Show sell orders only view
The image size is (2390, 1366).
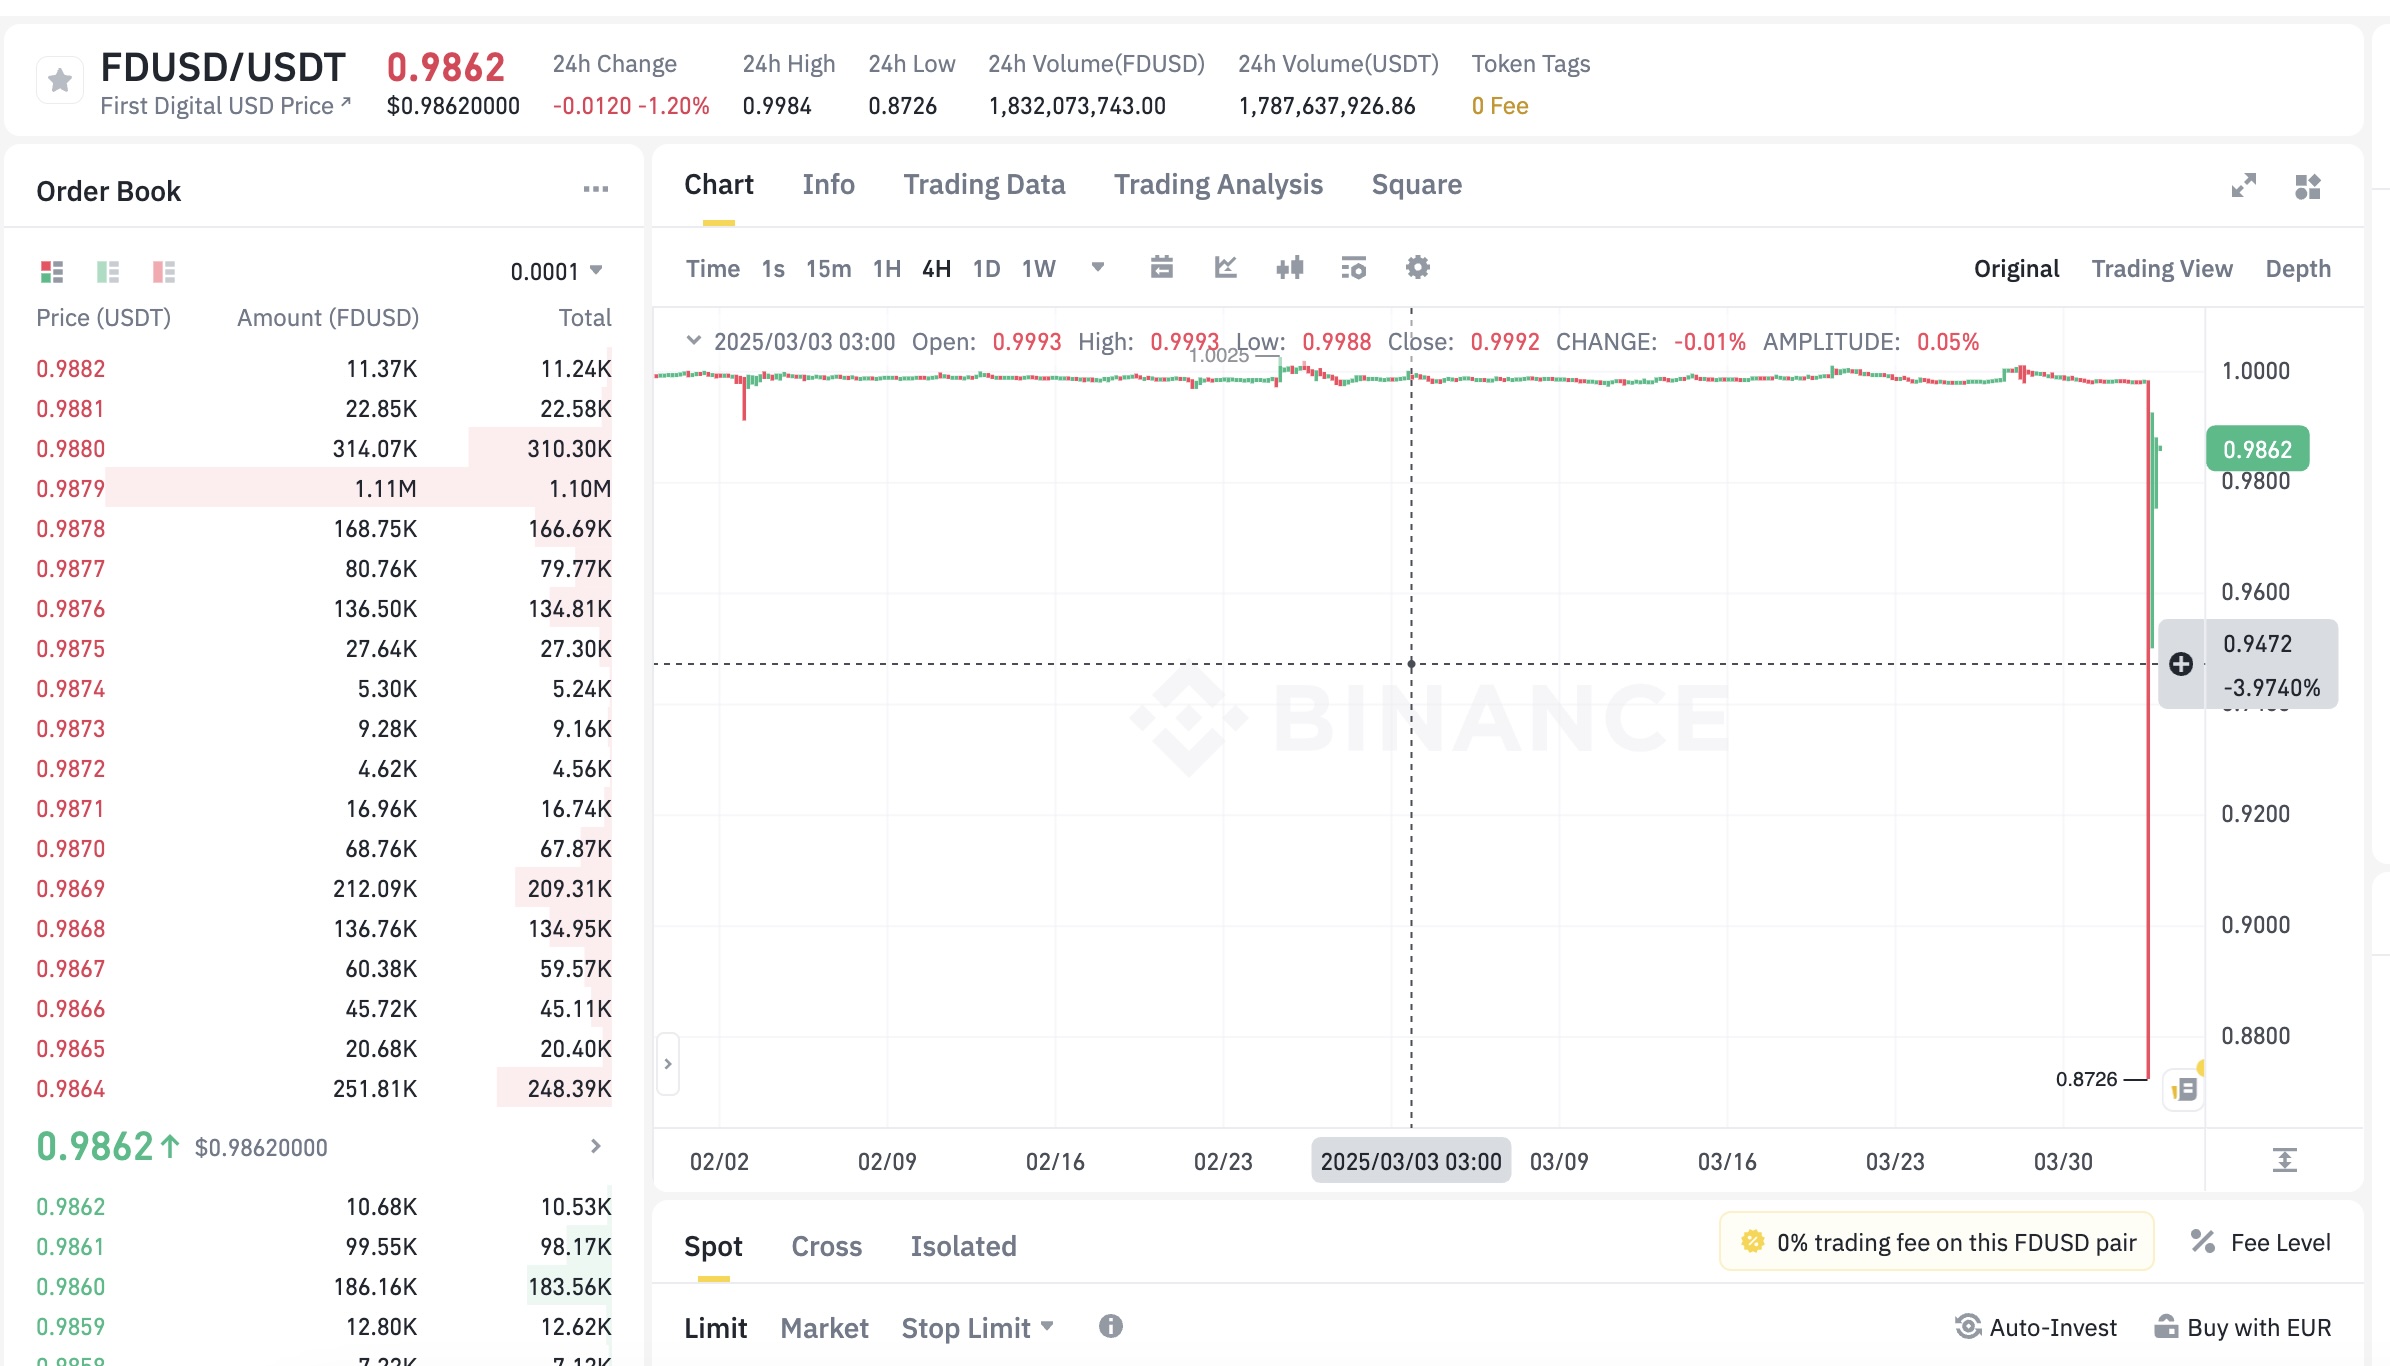[164, 271]
